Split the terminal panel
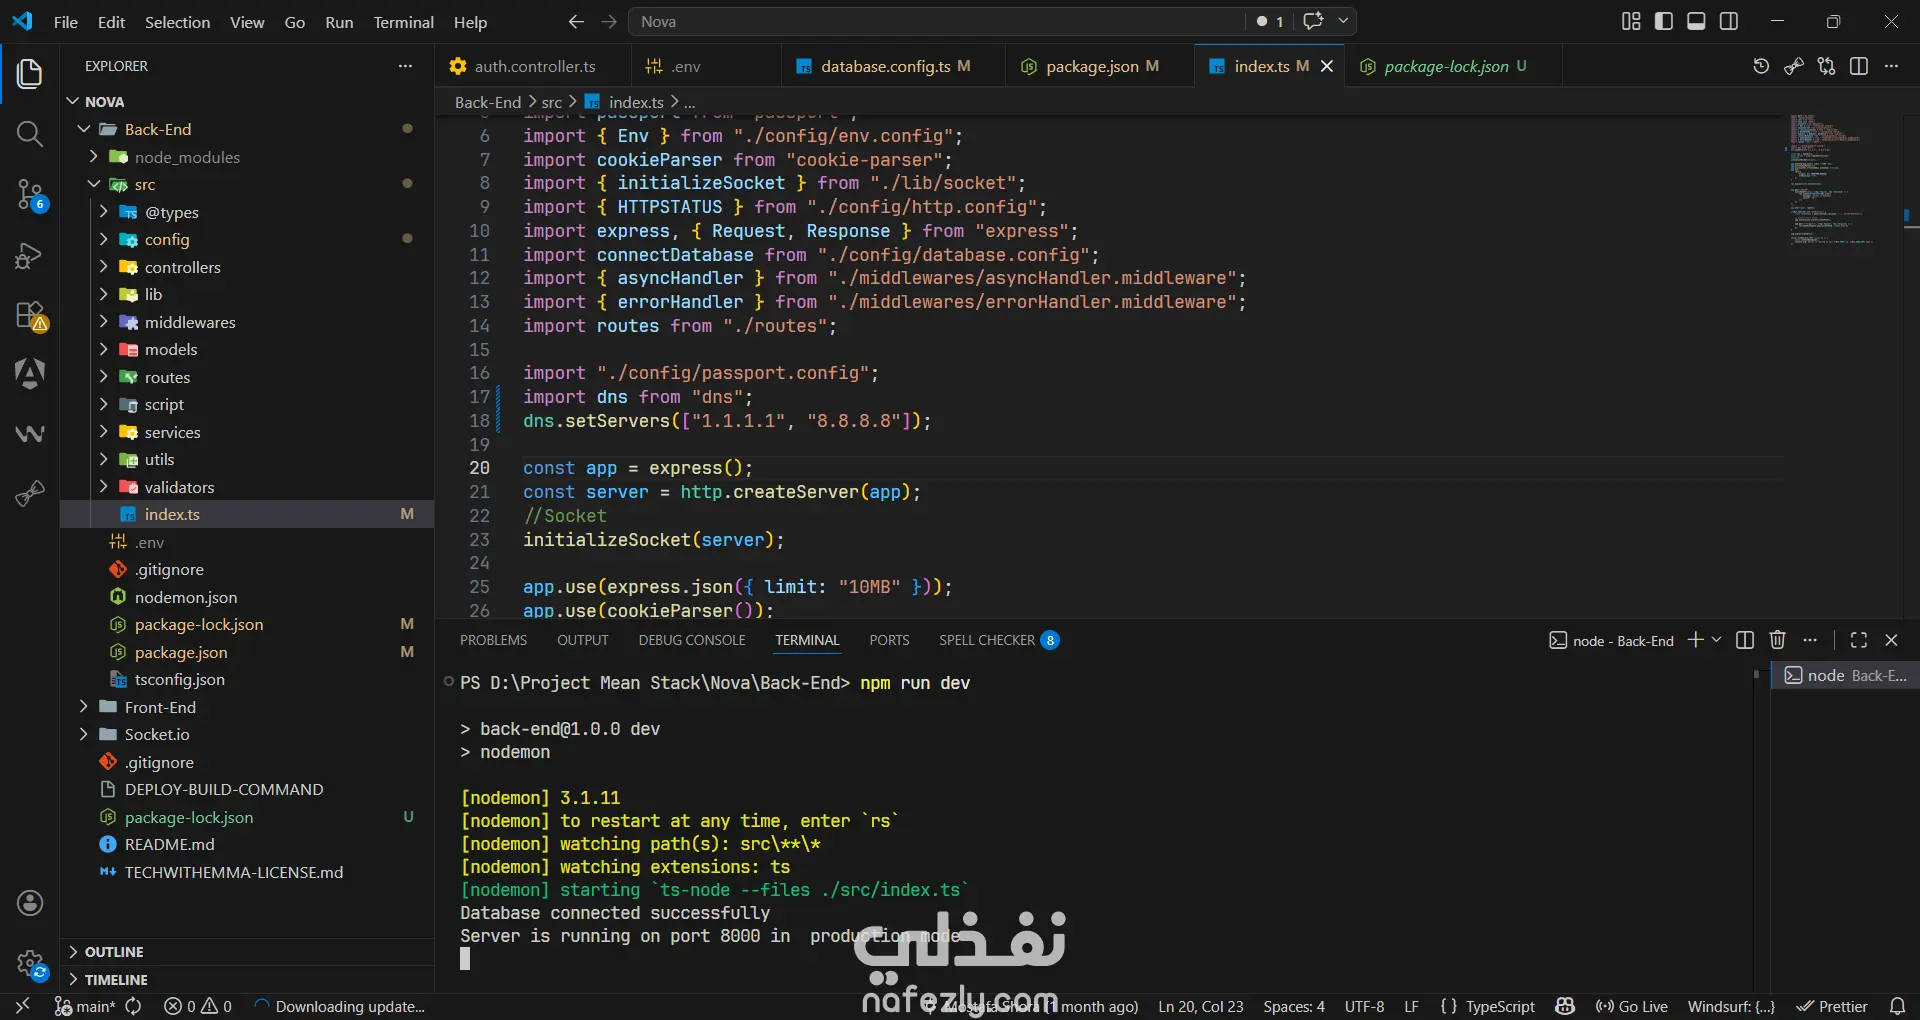The width and height of the screenshot is (1920, 1020). pyautogui.click(x=1745, y=640)
